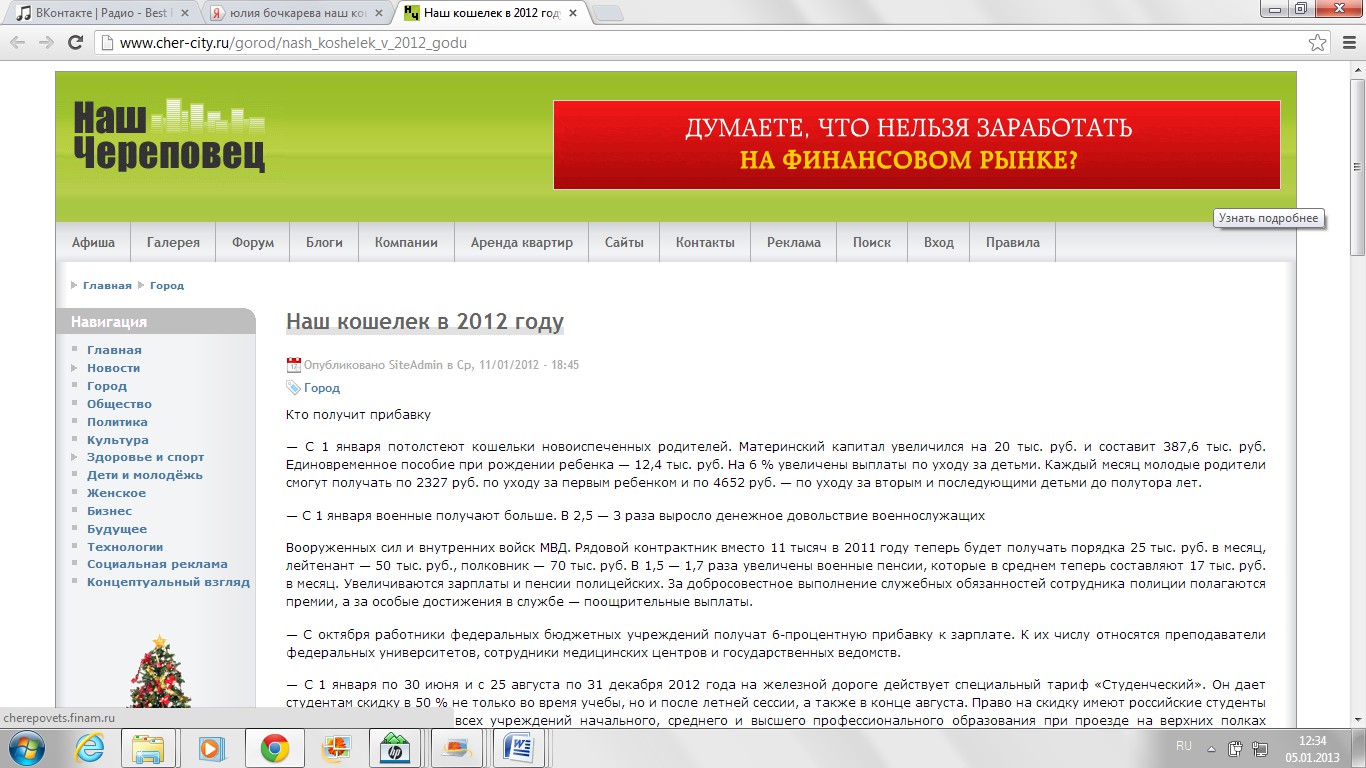Go back with the browser Back arrow
Viewport: 1366px width, 768px height.
point(17,43)
